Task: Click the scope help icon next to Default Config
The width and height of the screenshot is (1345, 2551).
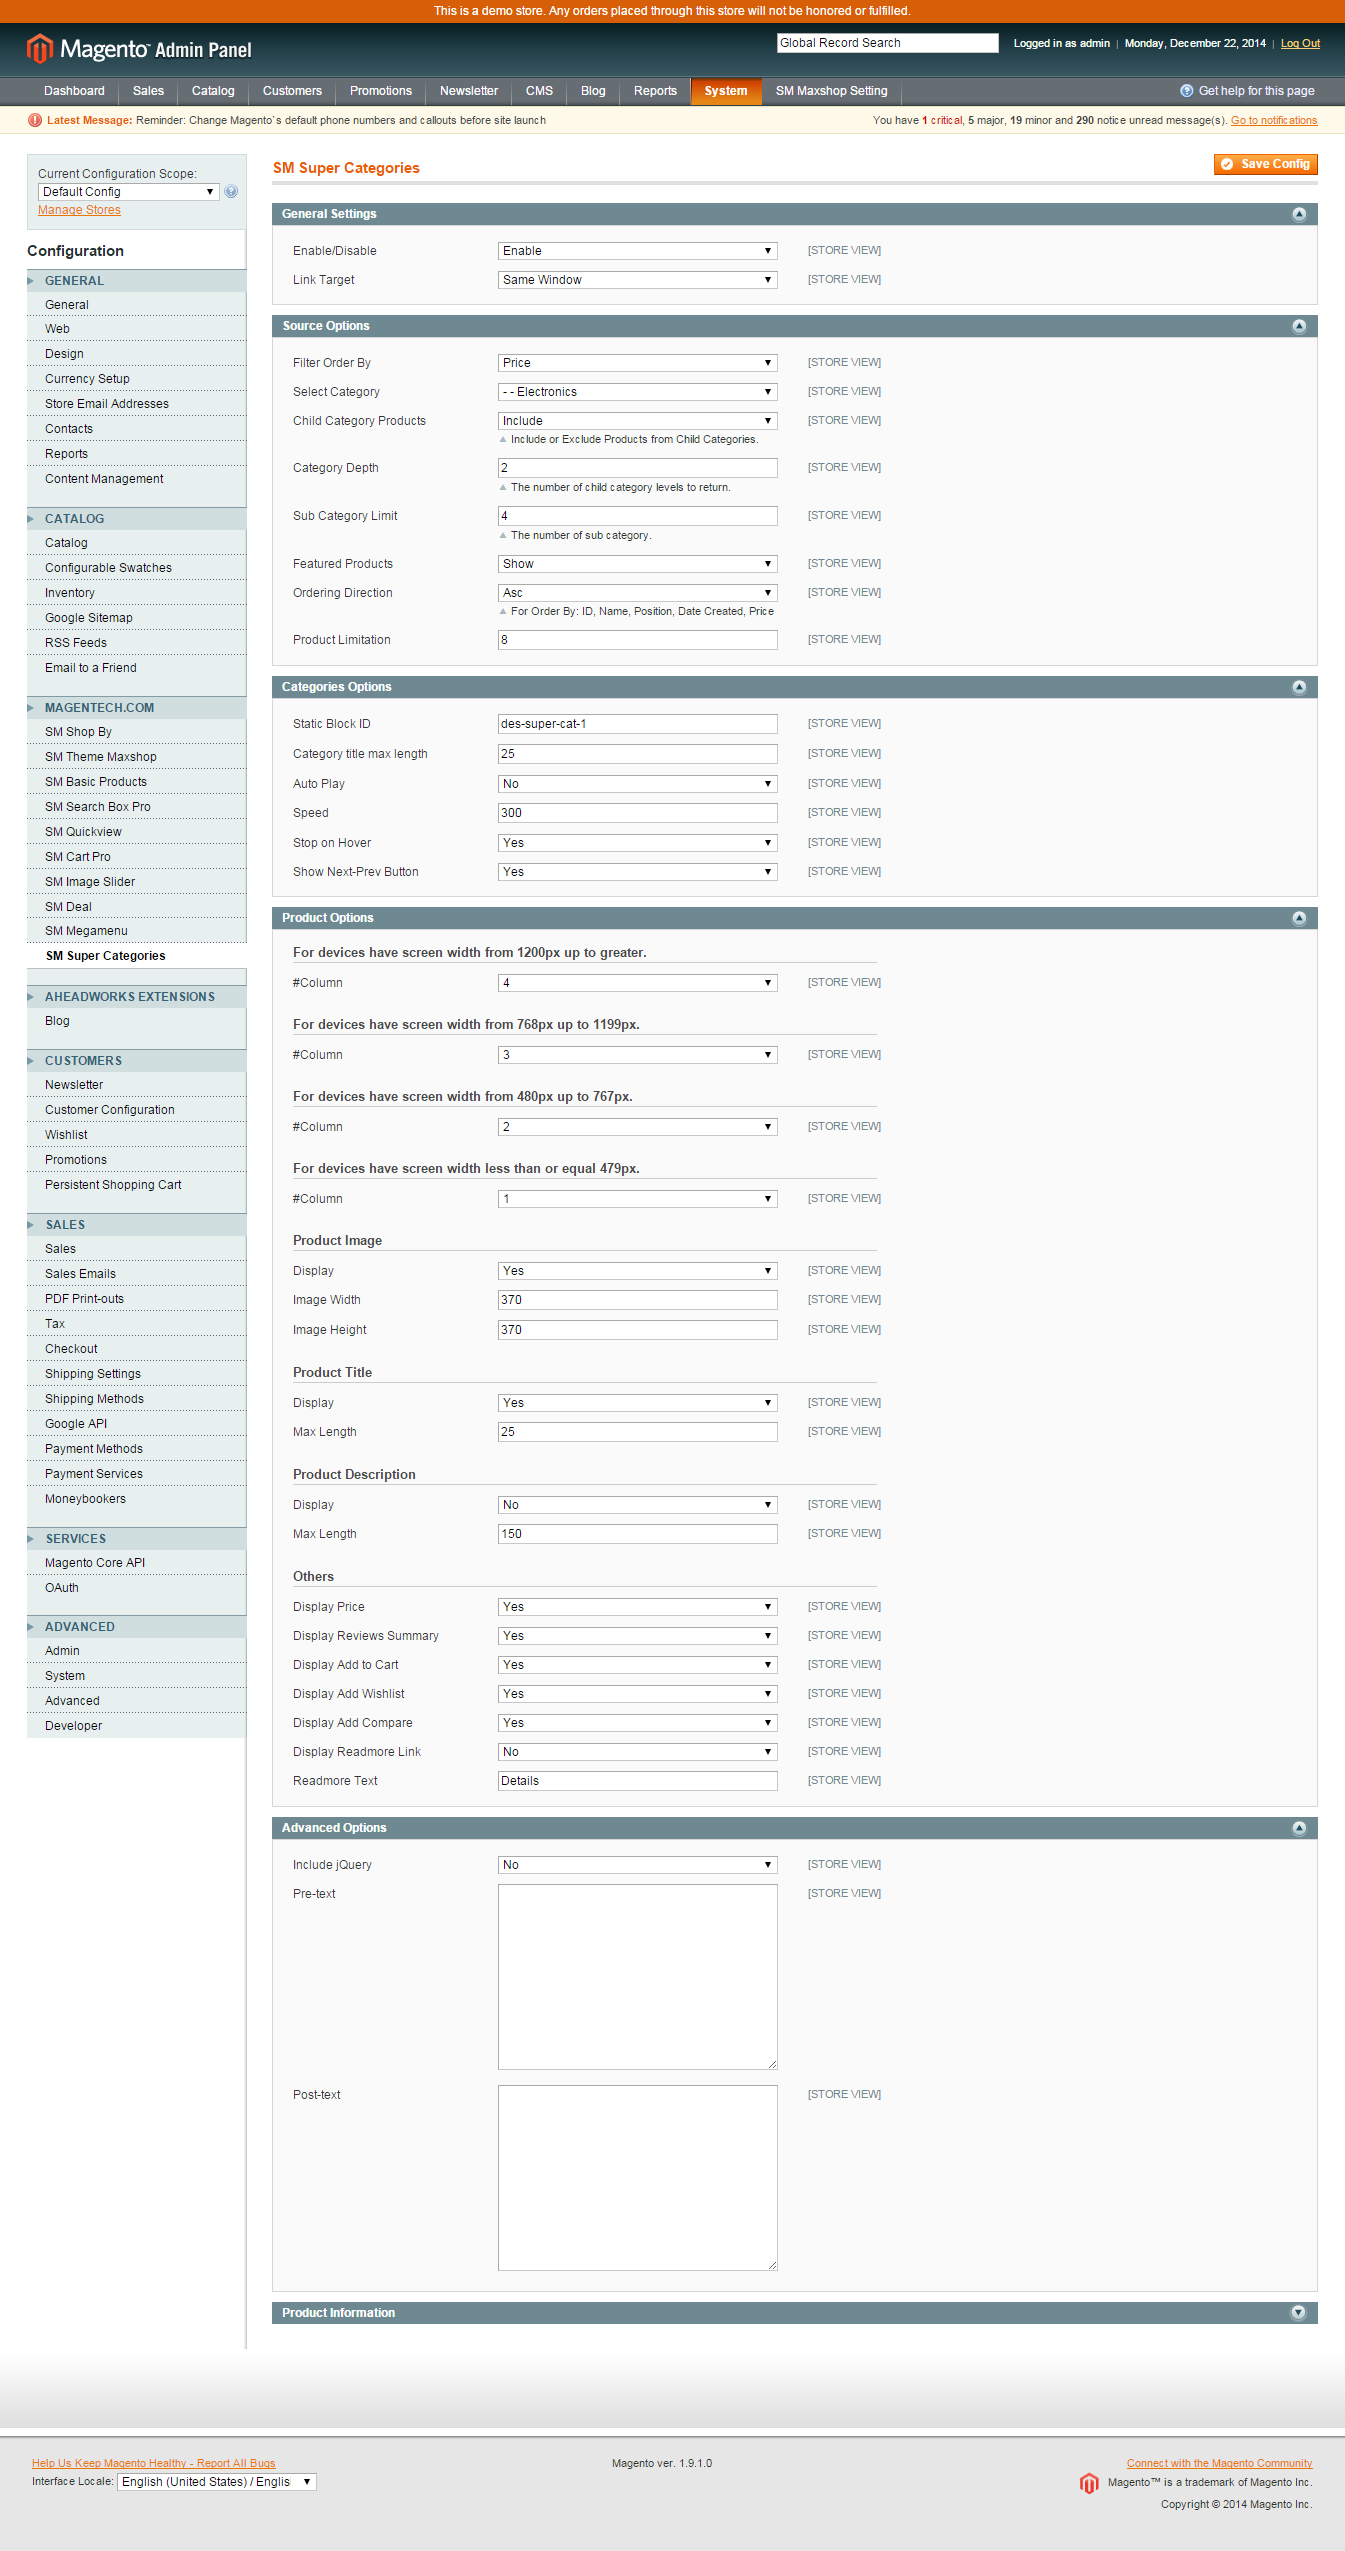Action: tap(231, 192)
